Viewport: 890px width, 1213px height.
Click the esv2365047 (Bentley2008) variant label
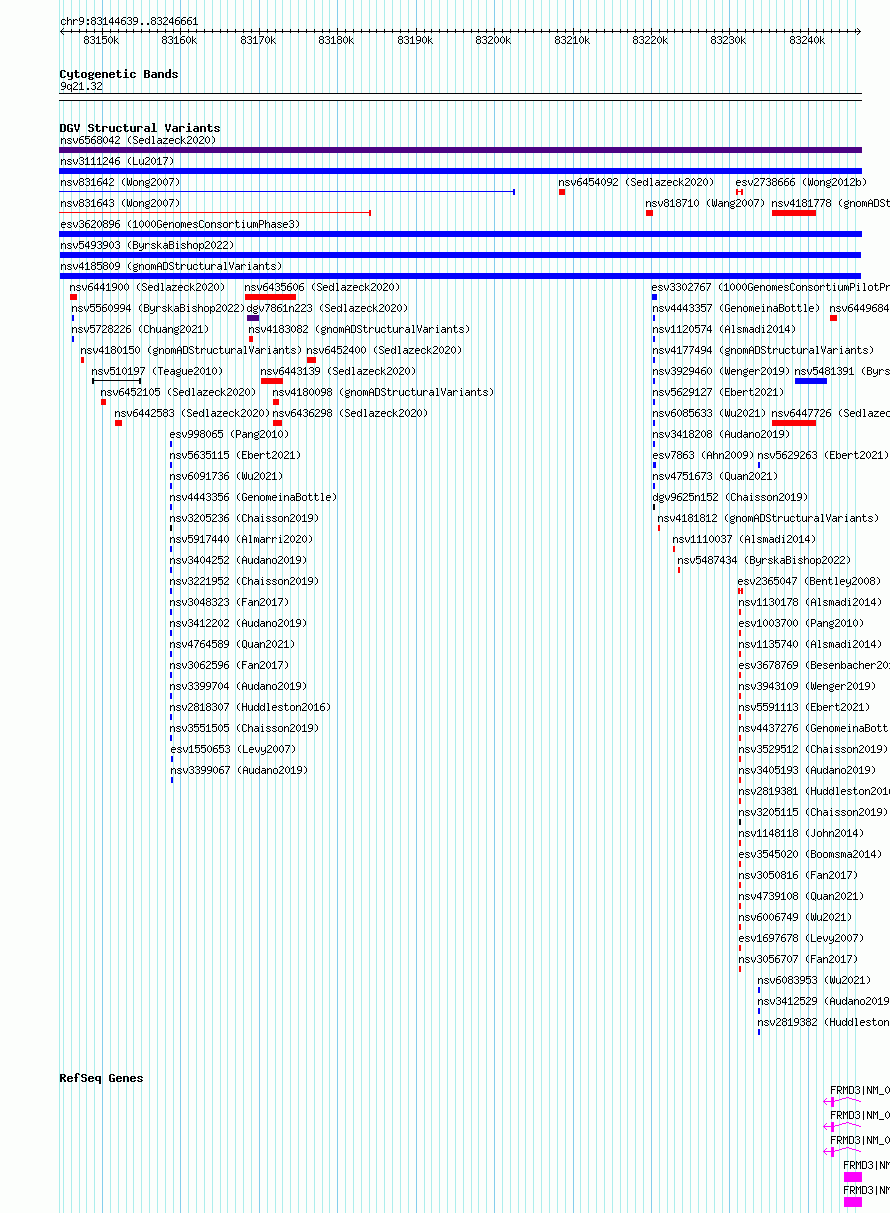tap(810, 582)
